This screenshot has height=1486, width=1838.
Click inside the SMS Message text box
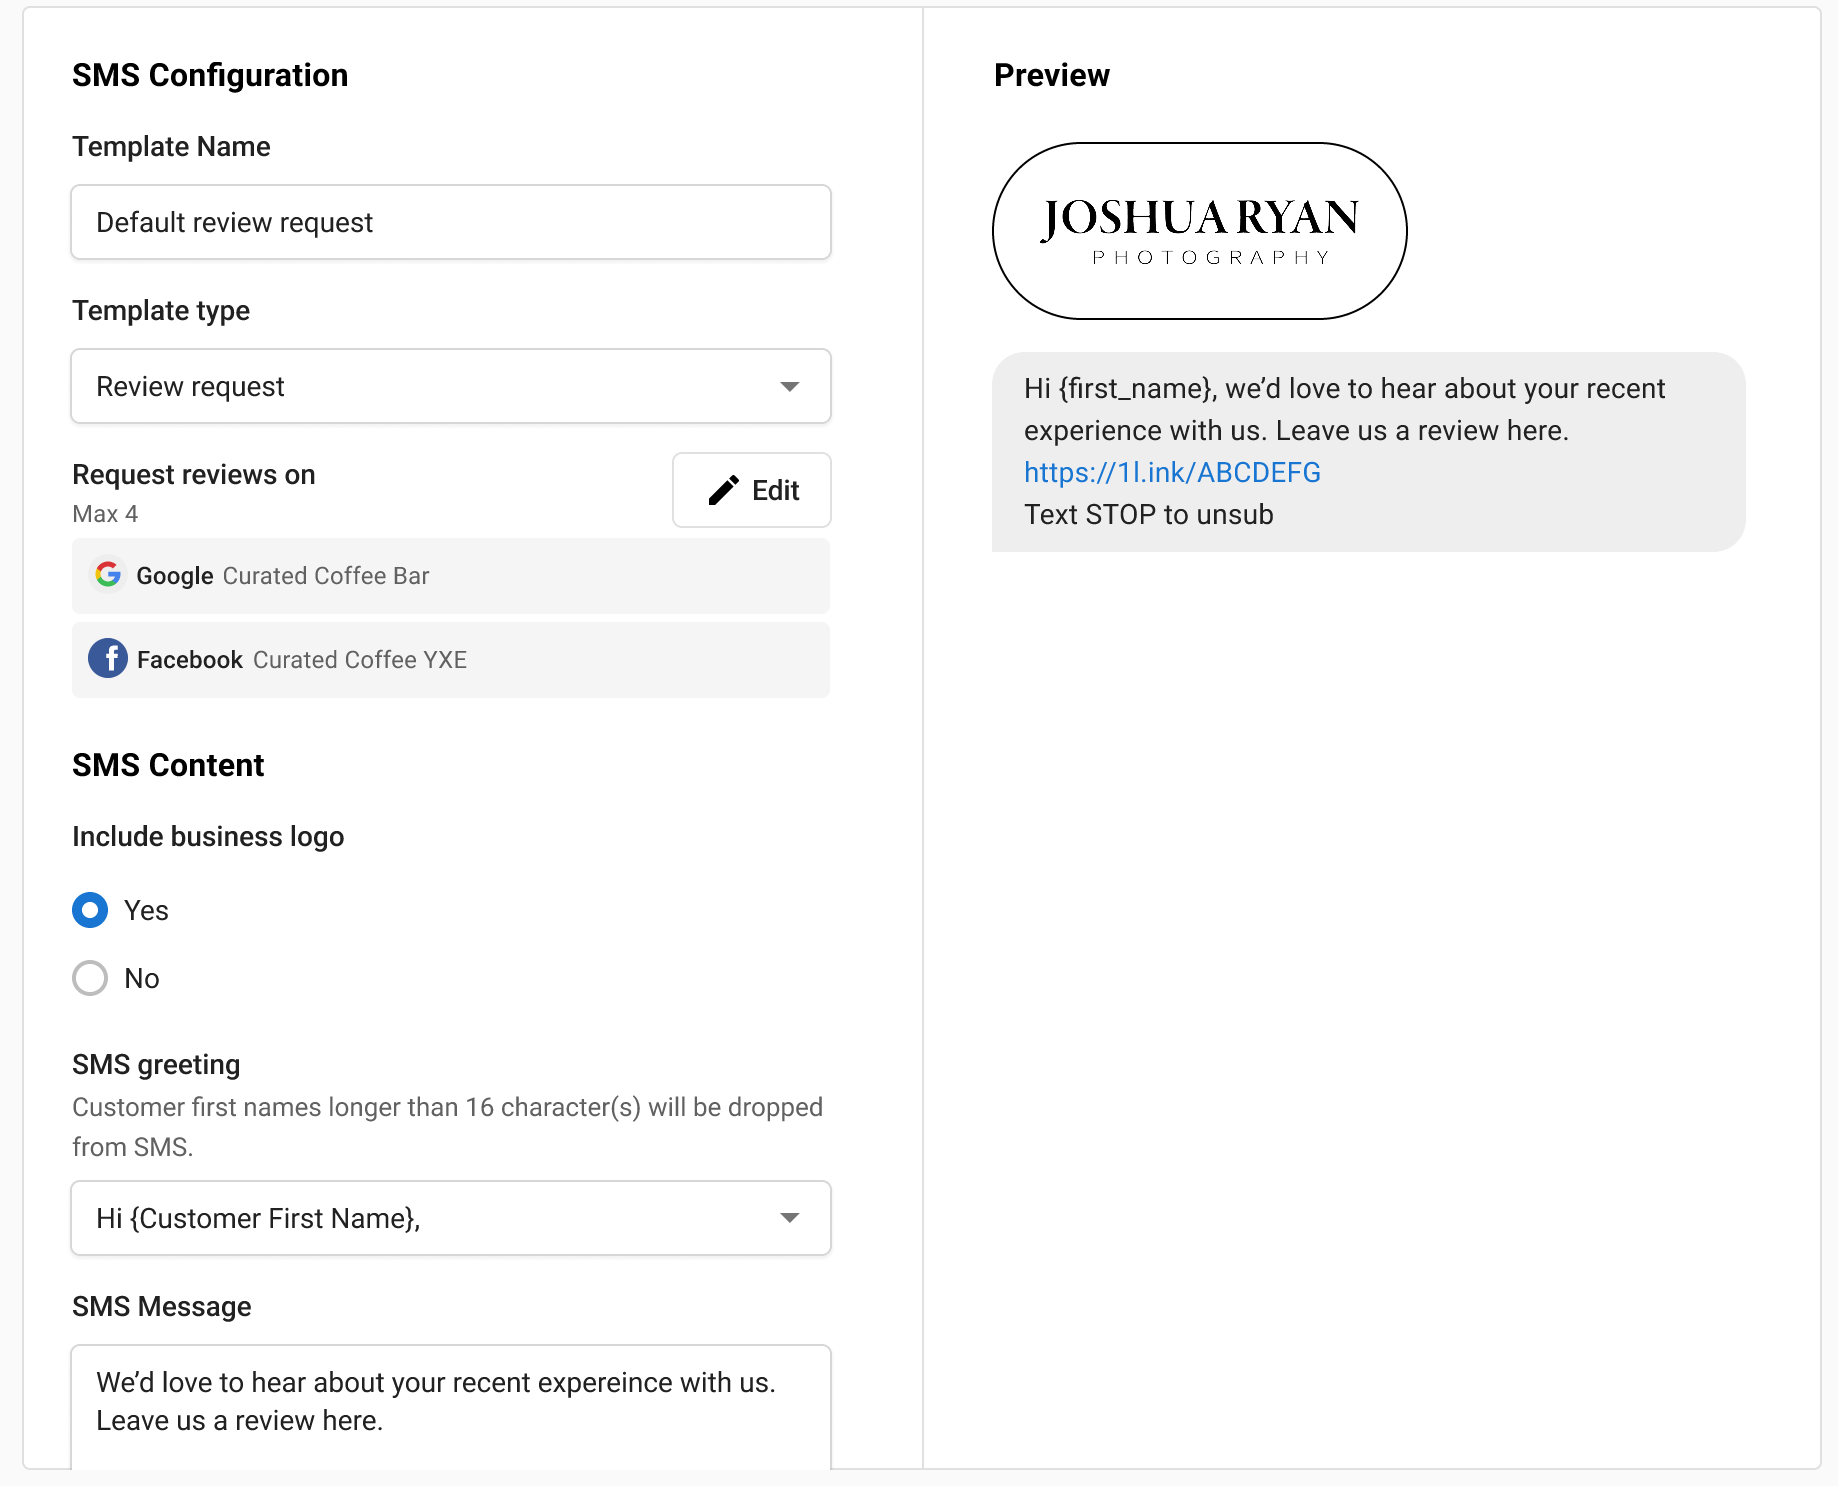pos(450,1400)
